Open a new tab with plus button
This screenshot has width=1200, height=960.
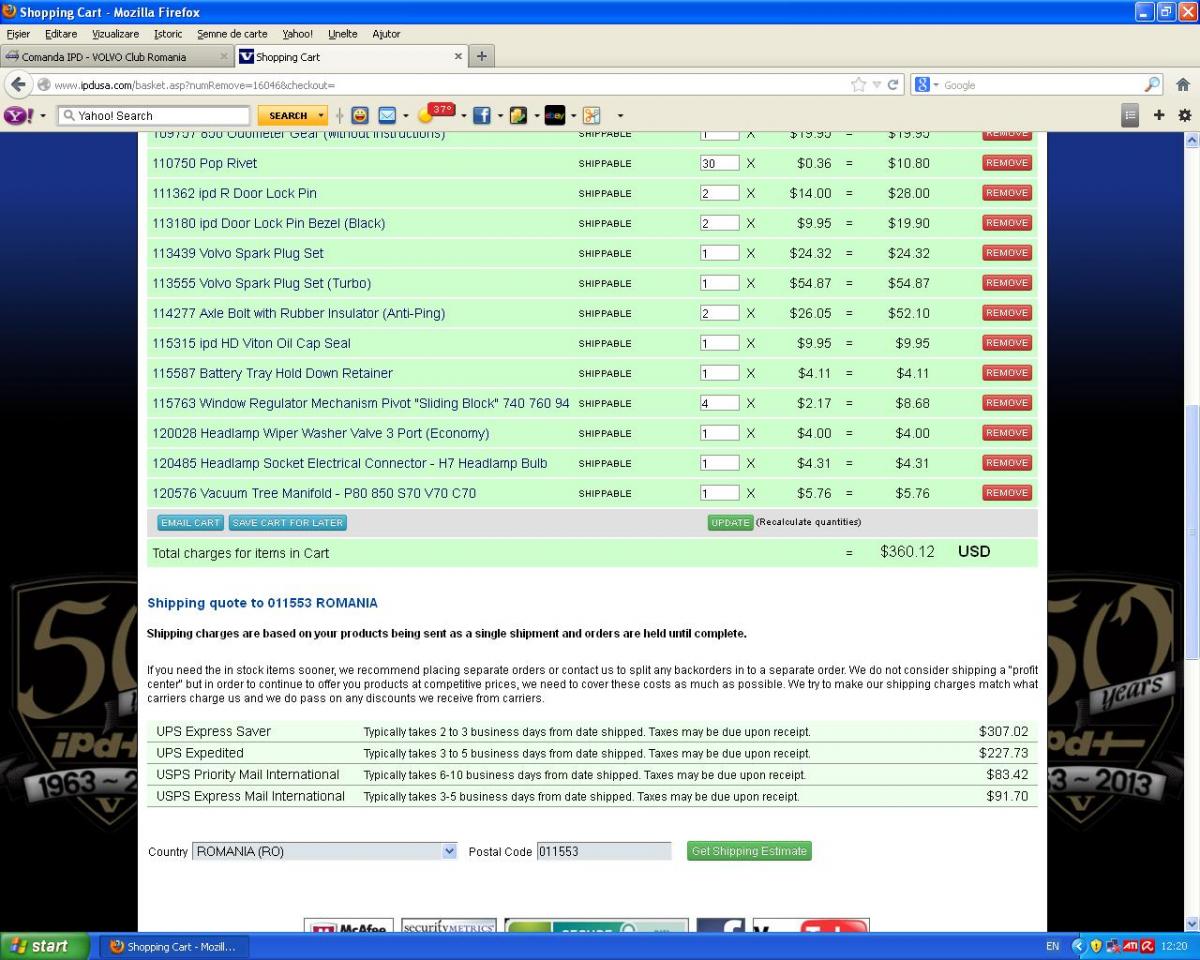coord(481,56)
